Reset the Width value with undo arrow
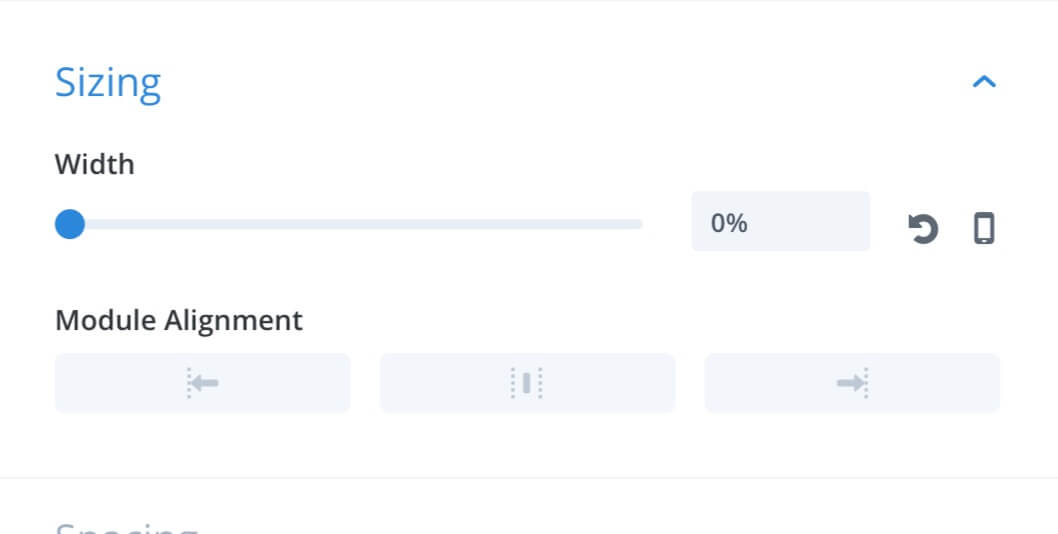Image resolution: width=1058 pixels, height=534 pixels. coord(923,228)
